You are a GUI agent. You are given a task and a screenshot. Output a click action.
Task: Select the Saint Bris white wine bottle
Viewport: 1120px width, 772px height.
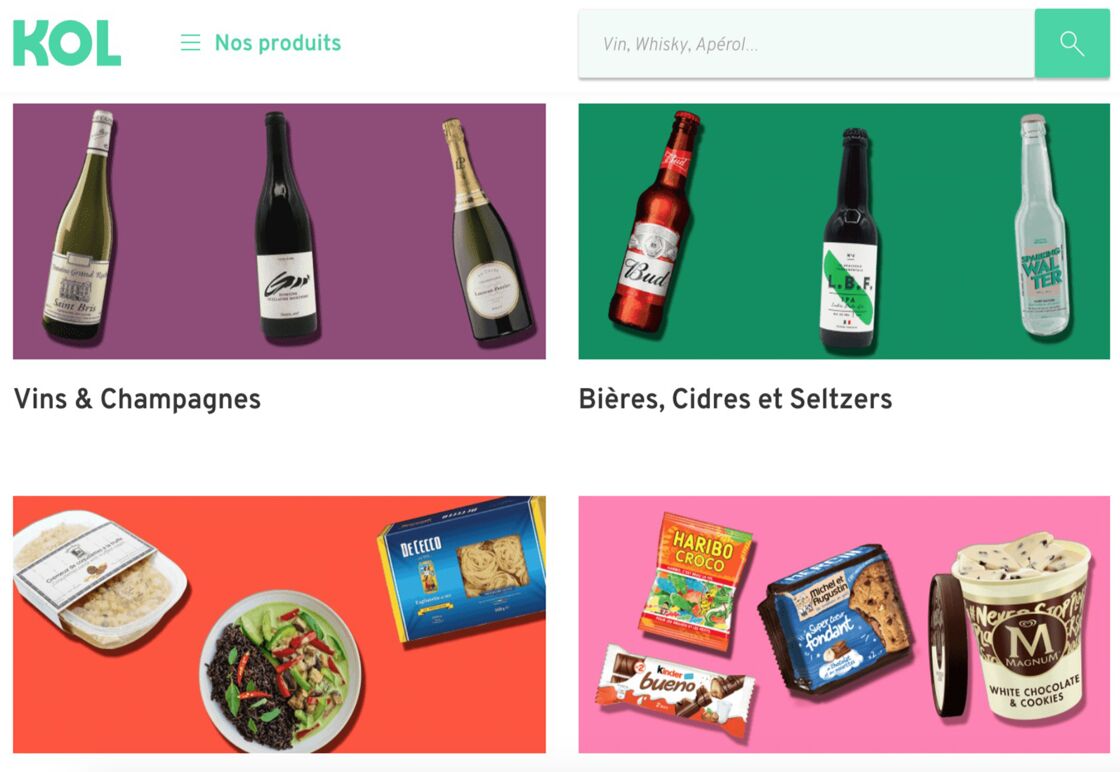tap(81, 225)
